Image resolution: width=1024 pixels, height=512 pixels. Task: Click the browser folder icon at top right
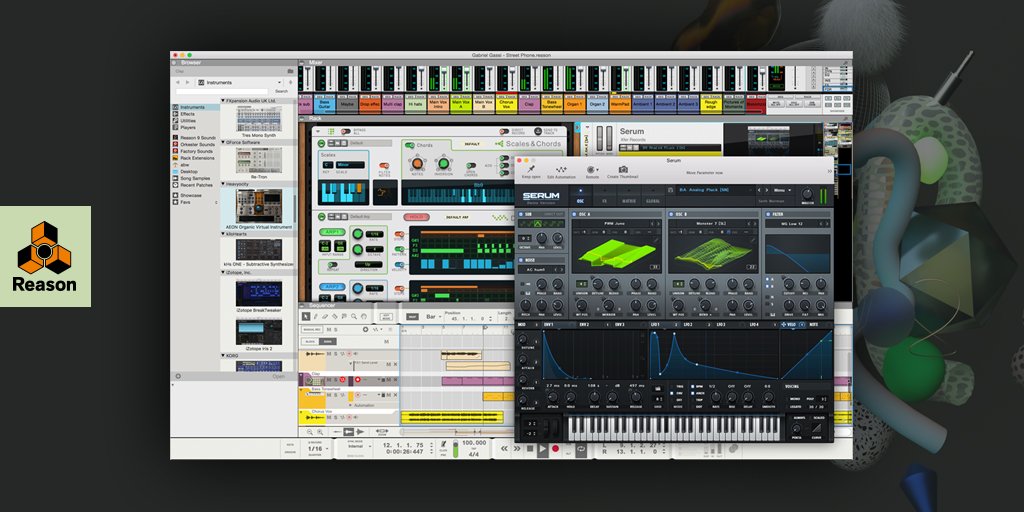[x=291, y=71]
